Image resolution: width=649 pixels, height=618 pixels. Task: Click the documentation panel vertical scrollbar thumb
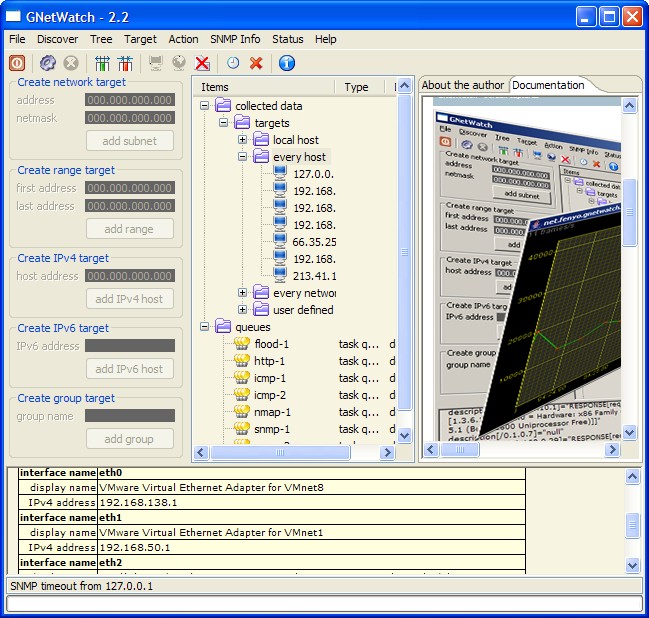pos(630,212)
